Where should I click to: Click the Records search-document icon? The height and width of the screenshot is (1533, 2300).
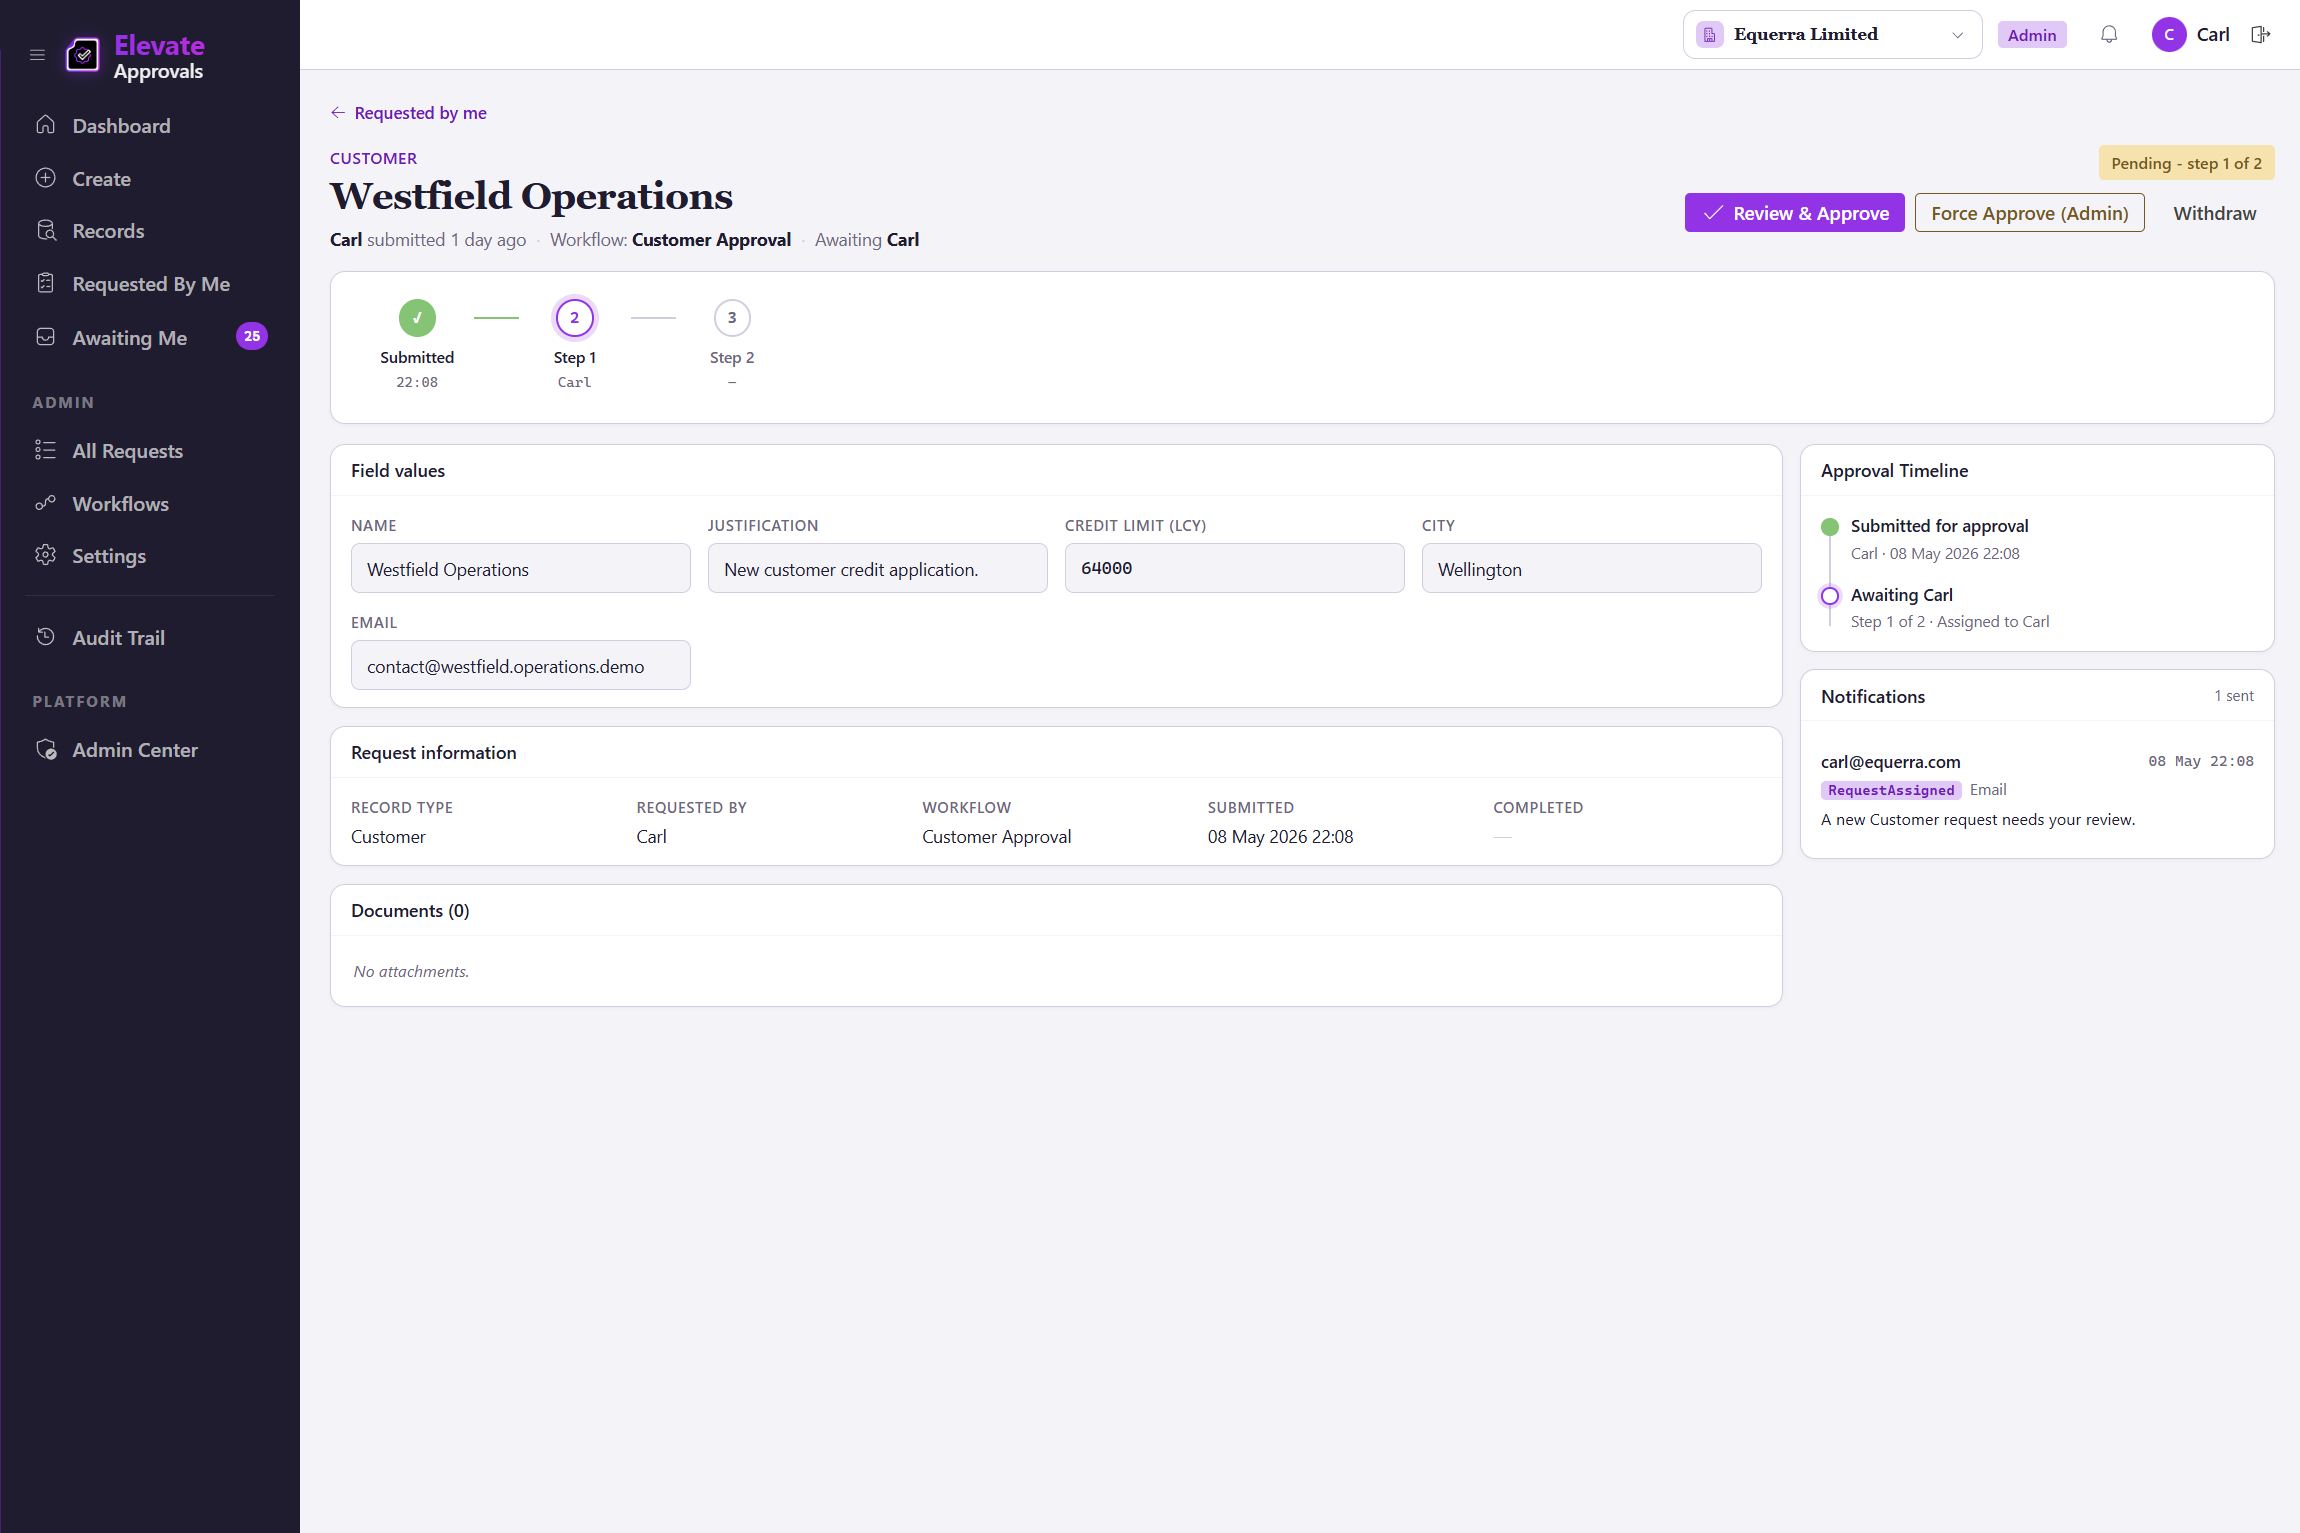(x=46, y=231)
